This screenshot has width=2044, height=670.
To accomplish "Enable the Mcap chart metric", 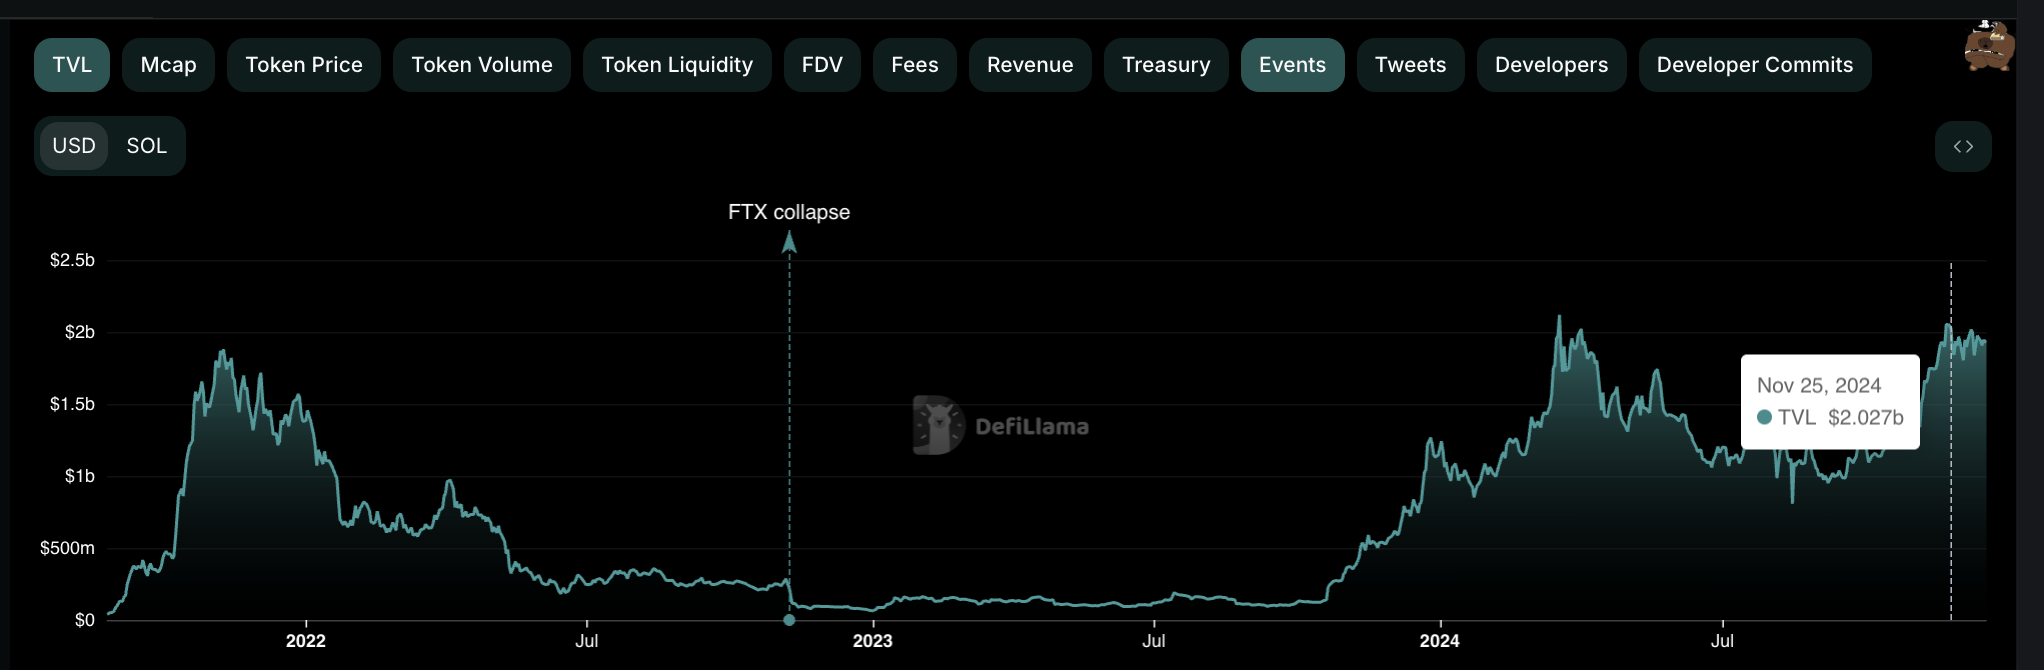I will 168,65.
